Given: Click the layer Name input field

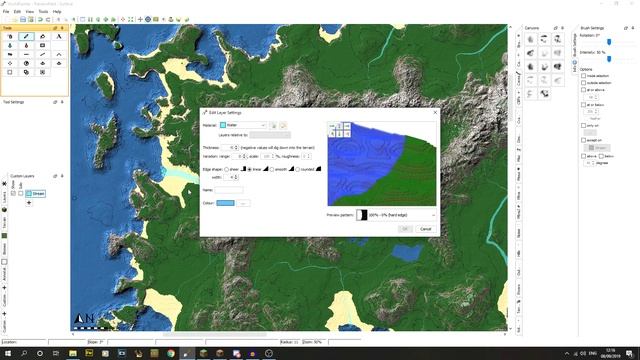Looking at the screenshot, I should coord(229,190).
